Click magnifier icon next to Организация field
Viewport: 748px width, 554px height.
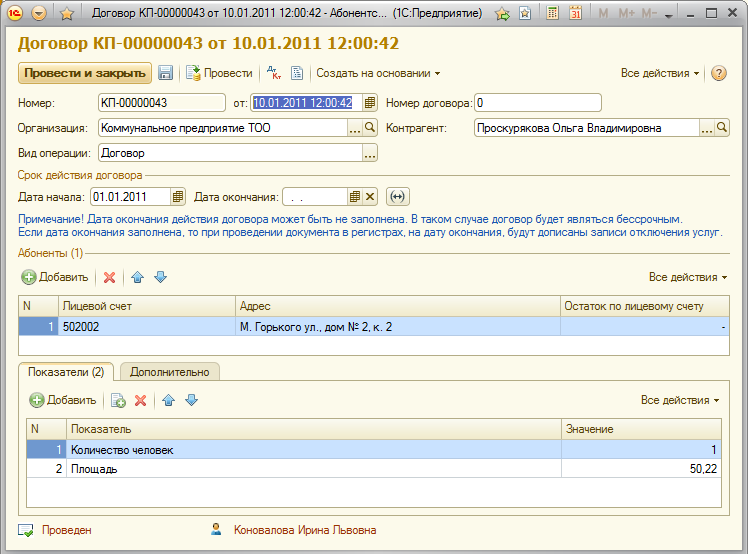point(369,128)
